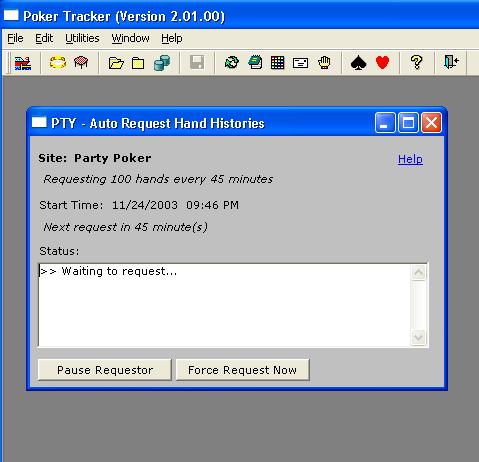Click inside the Status text box
Image resolution: width=479 pixels, height=462 pixels.
[225, 305]
